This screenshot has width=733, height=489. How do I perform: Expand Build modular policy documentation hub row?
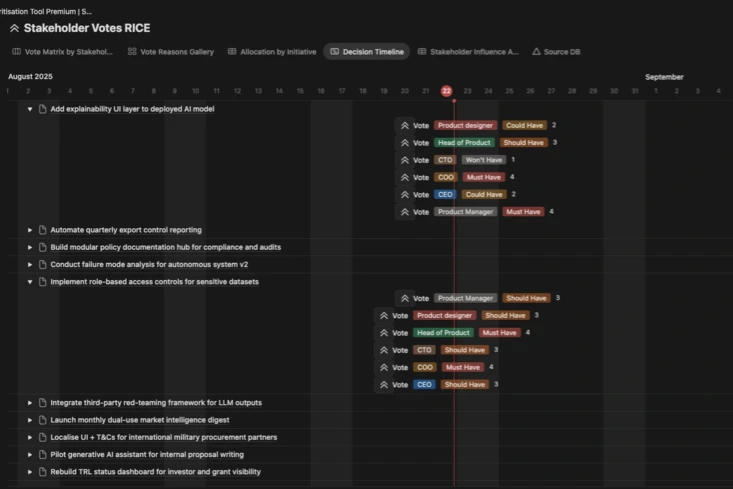(30, 247)
